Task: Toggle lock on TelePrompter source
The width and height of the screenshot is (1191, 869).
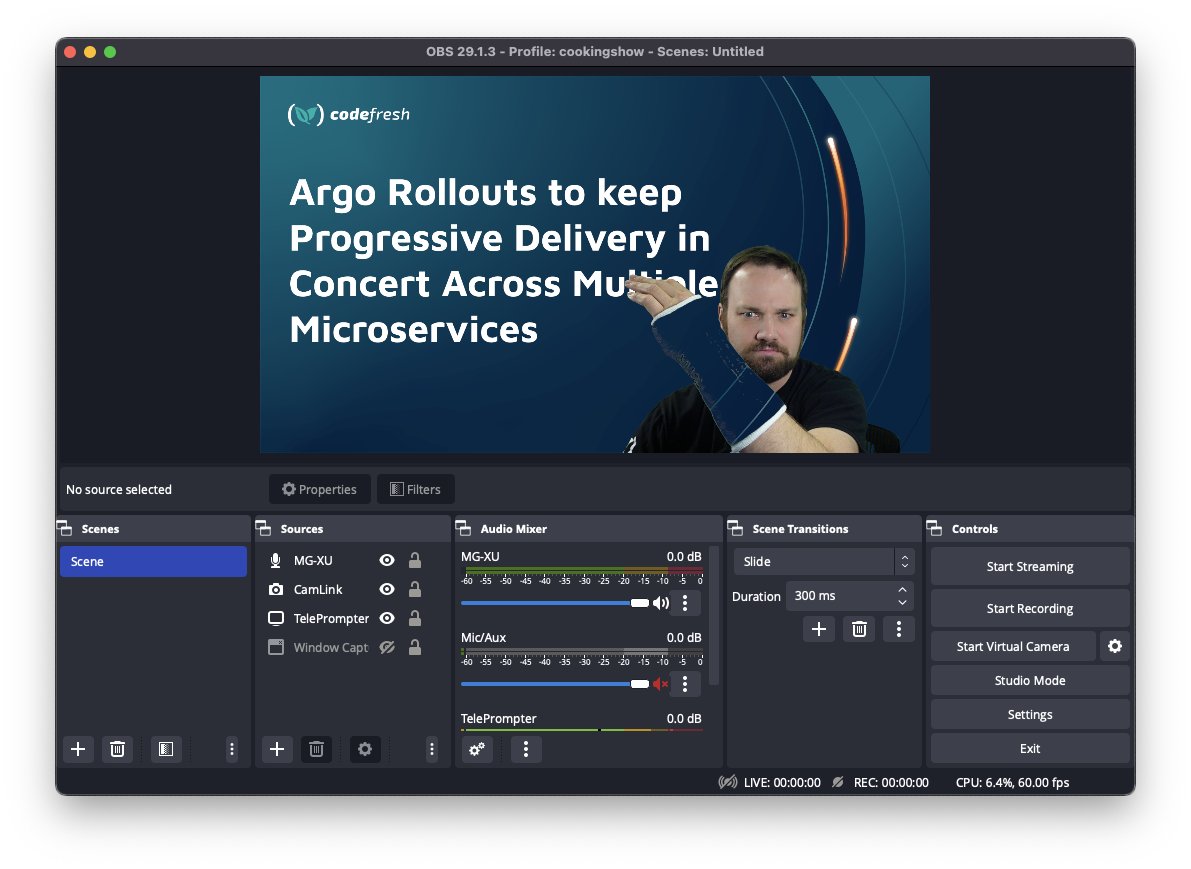Action: tap(415, 618)
